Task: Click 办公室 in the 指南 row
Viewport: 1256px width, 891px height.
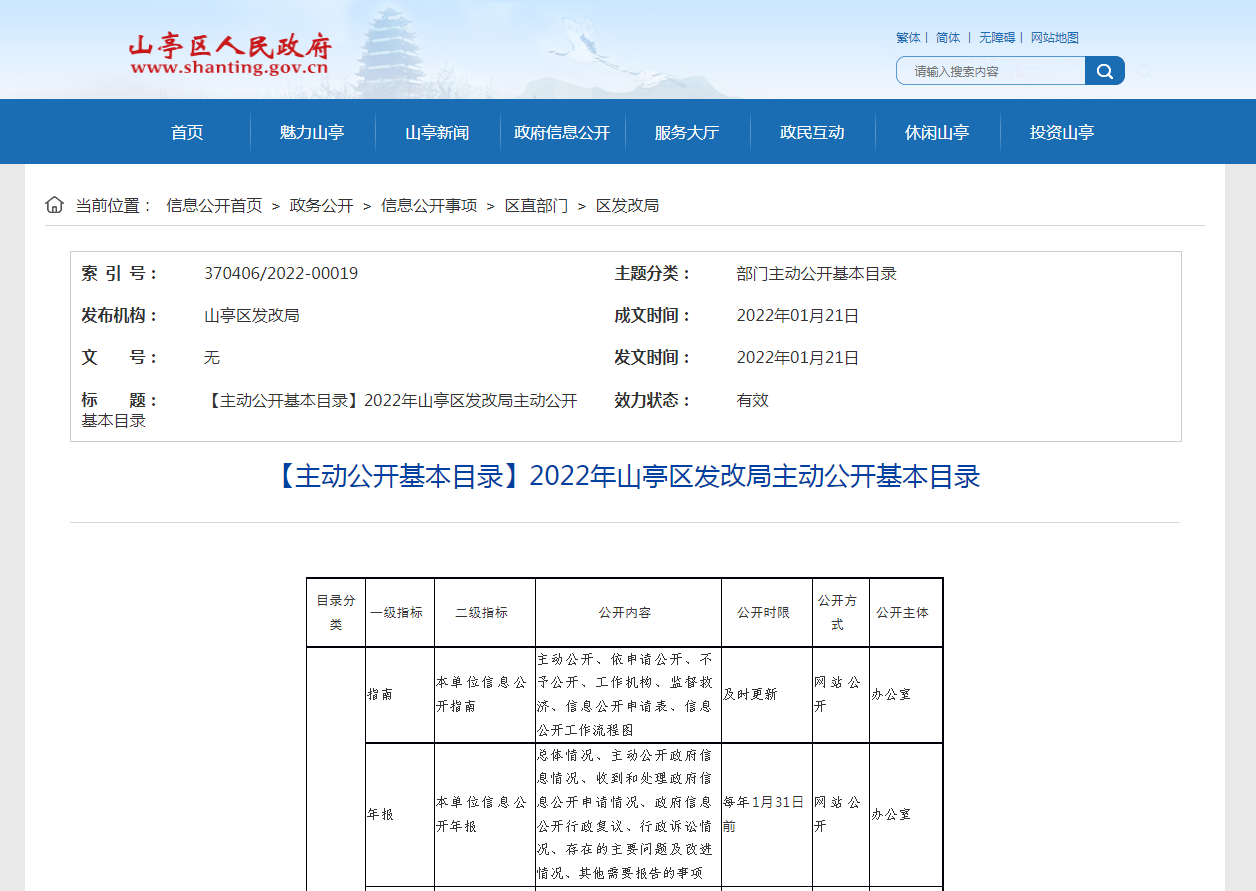Action: coord(906,694)
